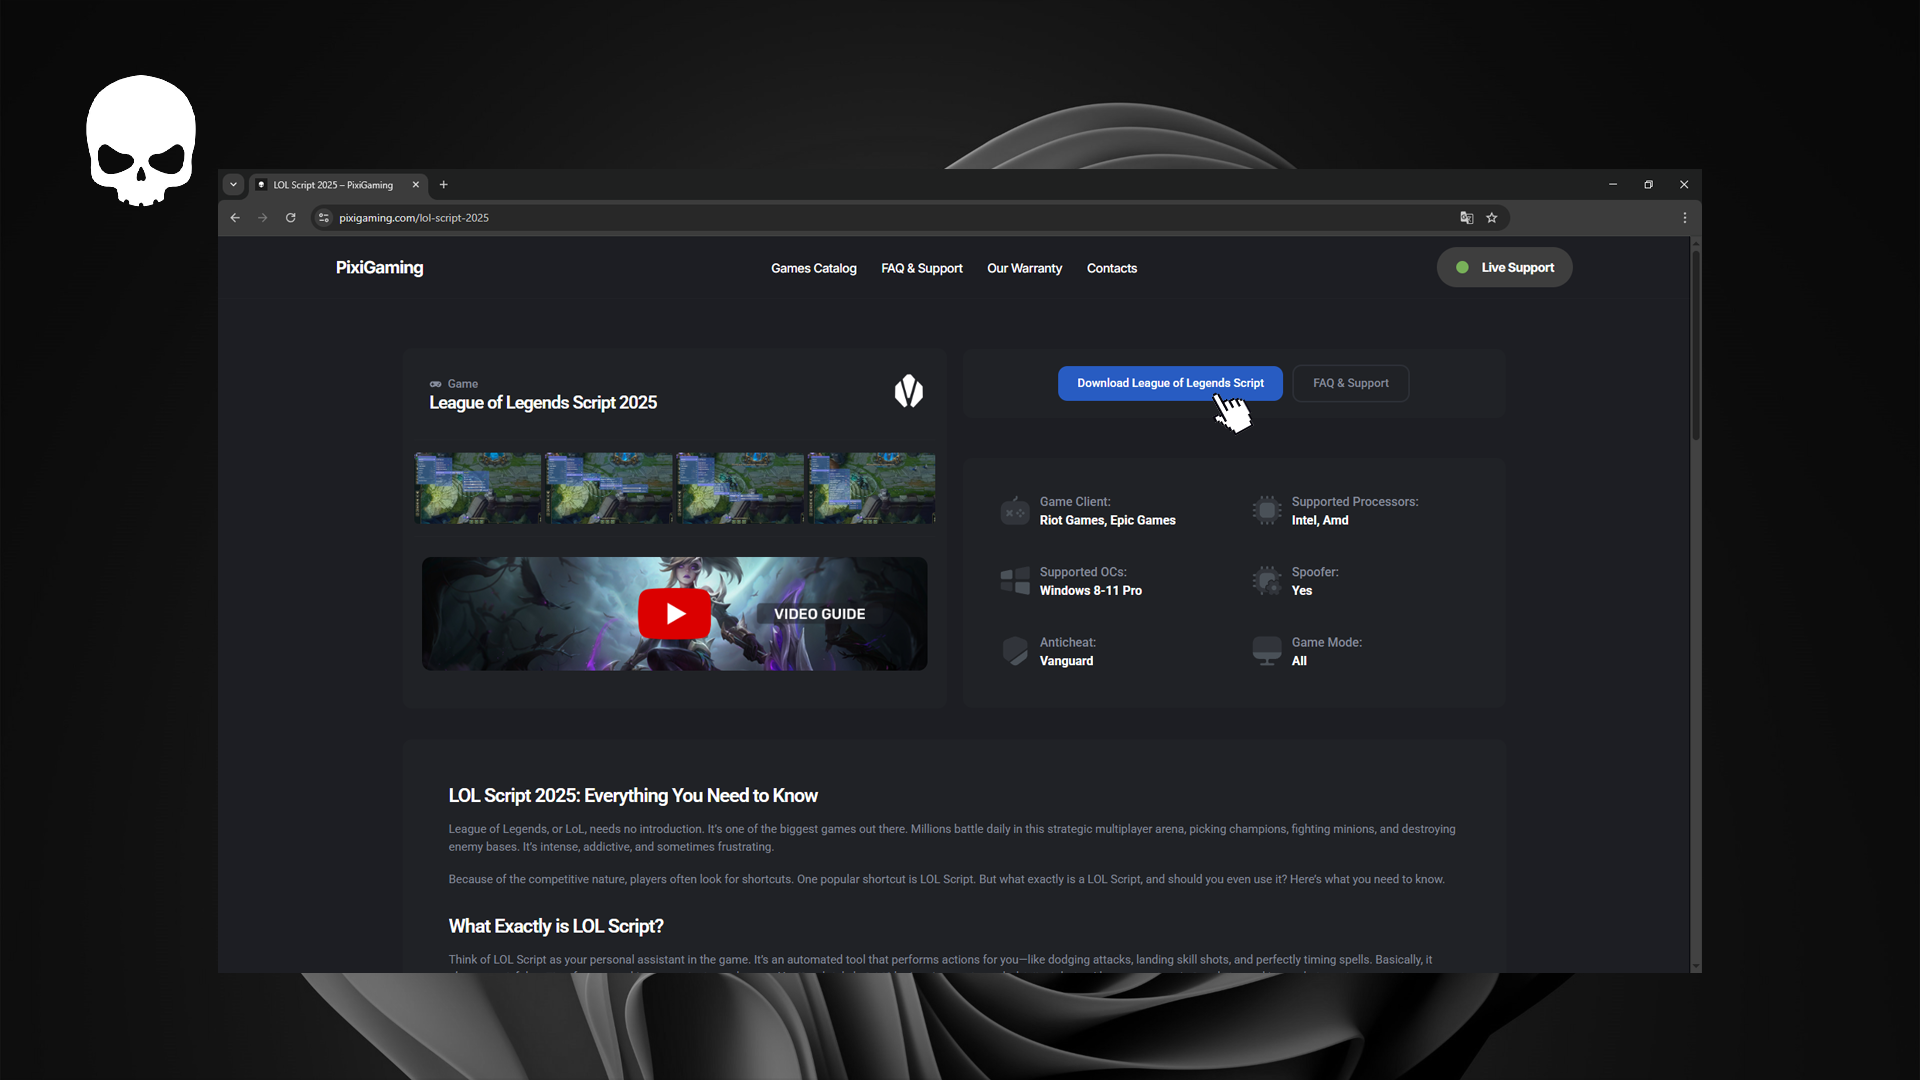The width and height of the screenshot is (1920, 1080).
Task: Open FAQ & Support in top navigation
Action: point(921,269)
